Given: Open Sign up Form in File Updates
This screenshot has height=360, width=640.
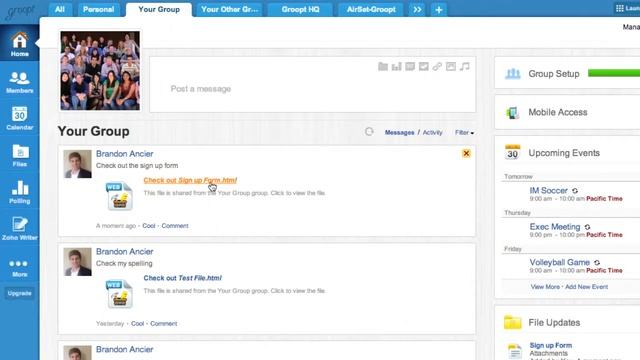Looking at the screenshot, I should coord(551,345).
